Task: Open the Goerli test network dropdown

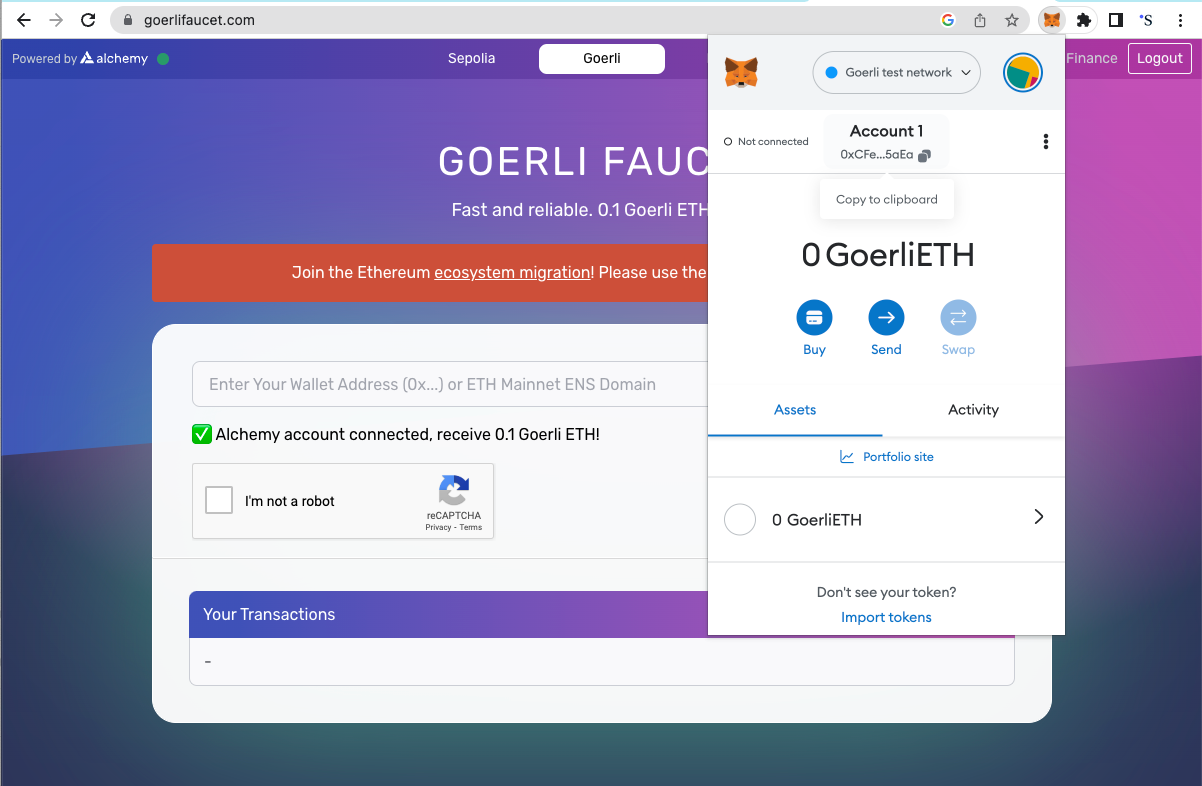Action: (x=897, y=73)
